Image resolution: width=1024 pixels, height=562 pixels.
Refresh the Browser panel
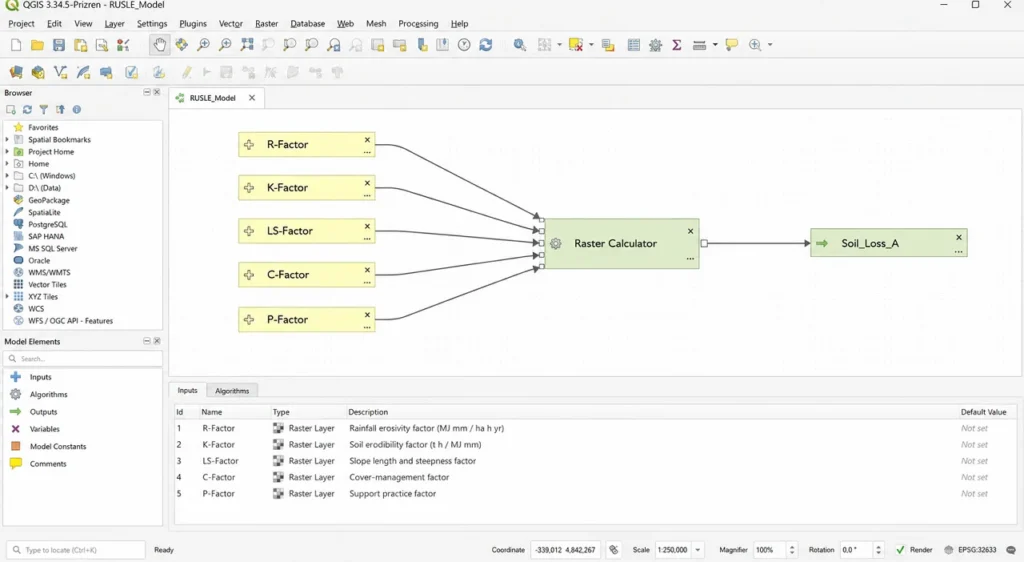pyautogui.click(x=27, y=110)
